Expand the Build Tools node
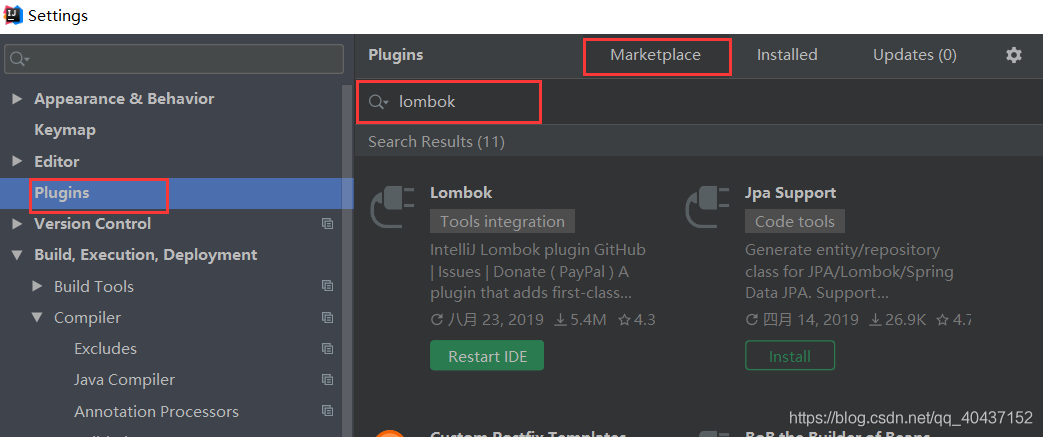 (x=37, y=287)
